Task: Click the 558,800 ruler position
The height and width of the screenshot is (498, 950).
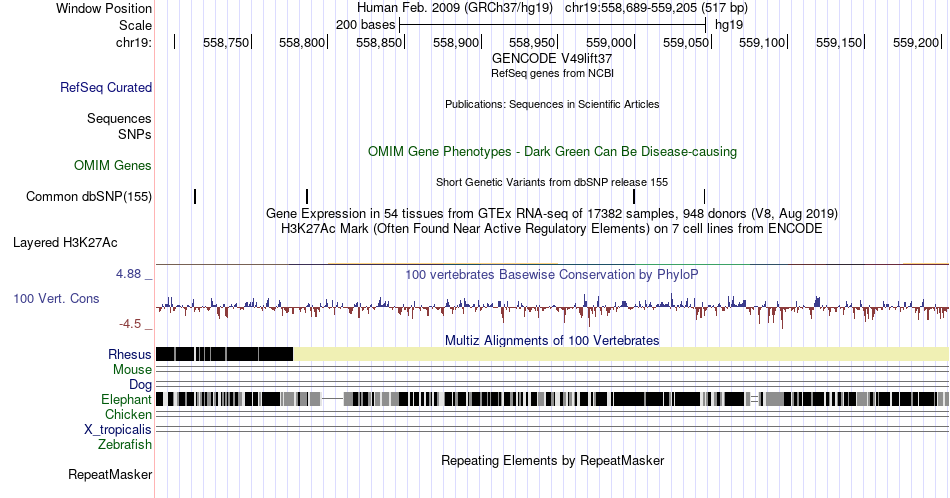Action: click(x=302, y=42)
